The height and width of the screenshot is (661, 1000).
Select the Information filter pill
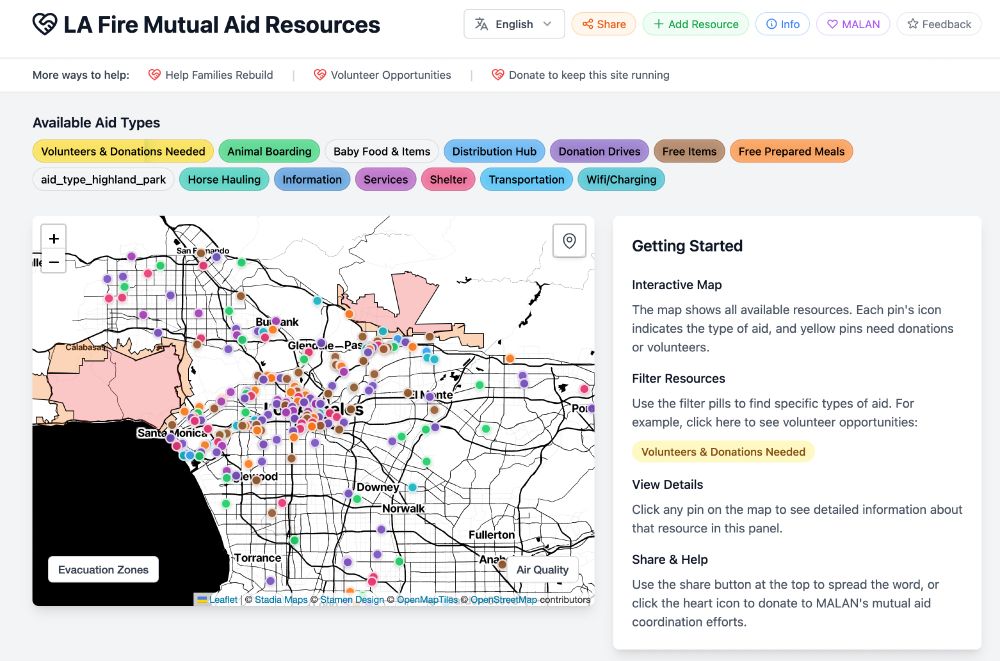[x=312, y=179]
